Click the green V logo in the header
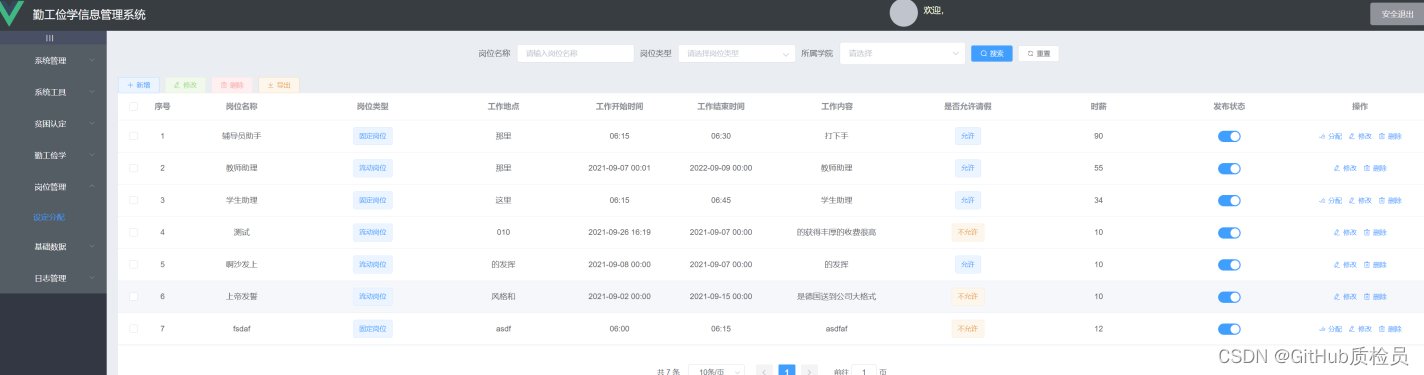 pyautogui.click(x=11, y=13)
